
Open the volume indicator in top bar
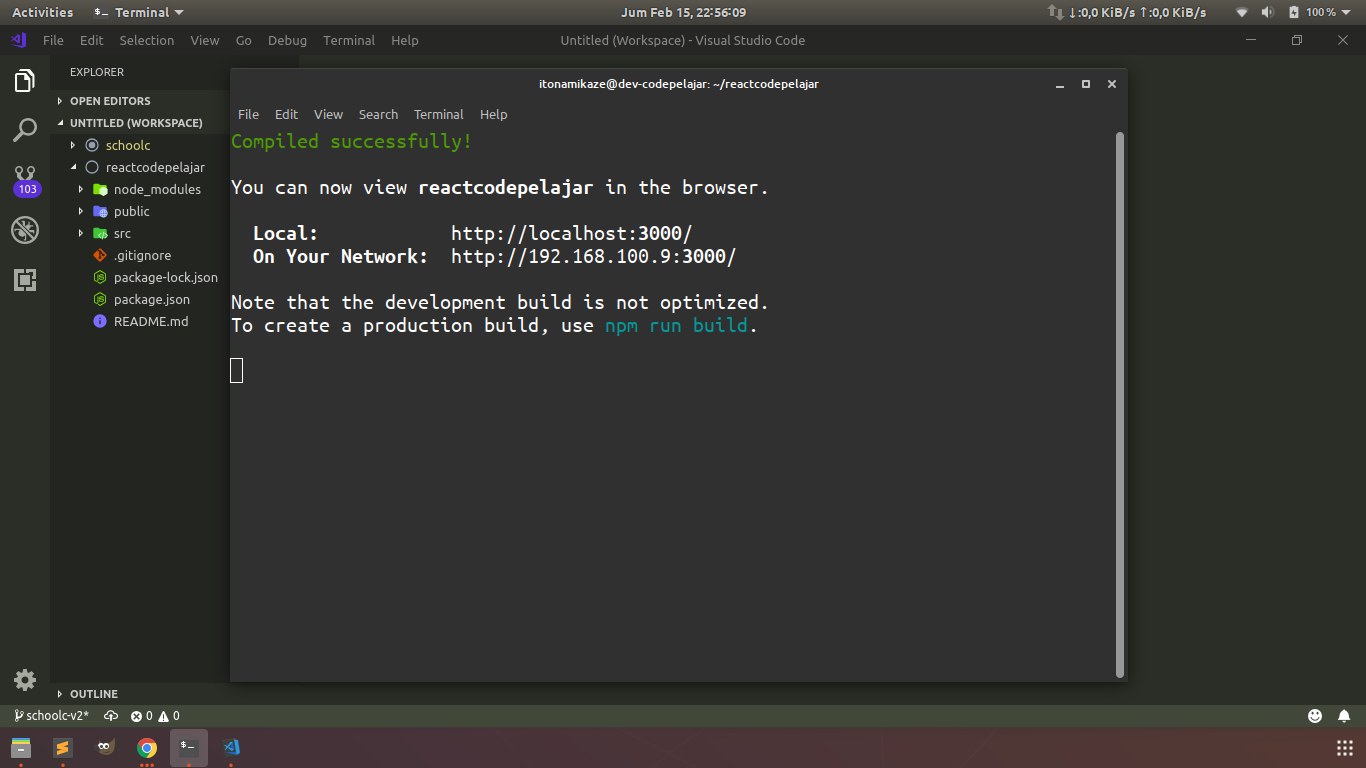point(1268,12)
